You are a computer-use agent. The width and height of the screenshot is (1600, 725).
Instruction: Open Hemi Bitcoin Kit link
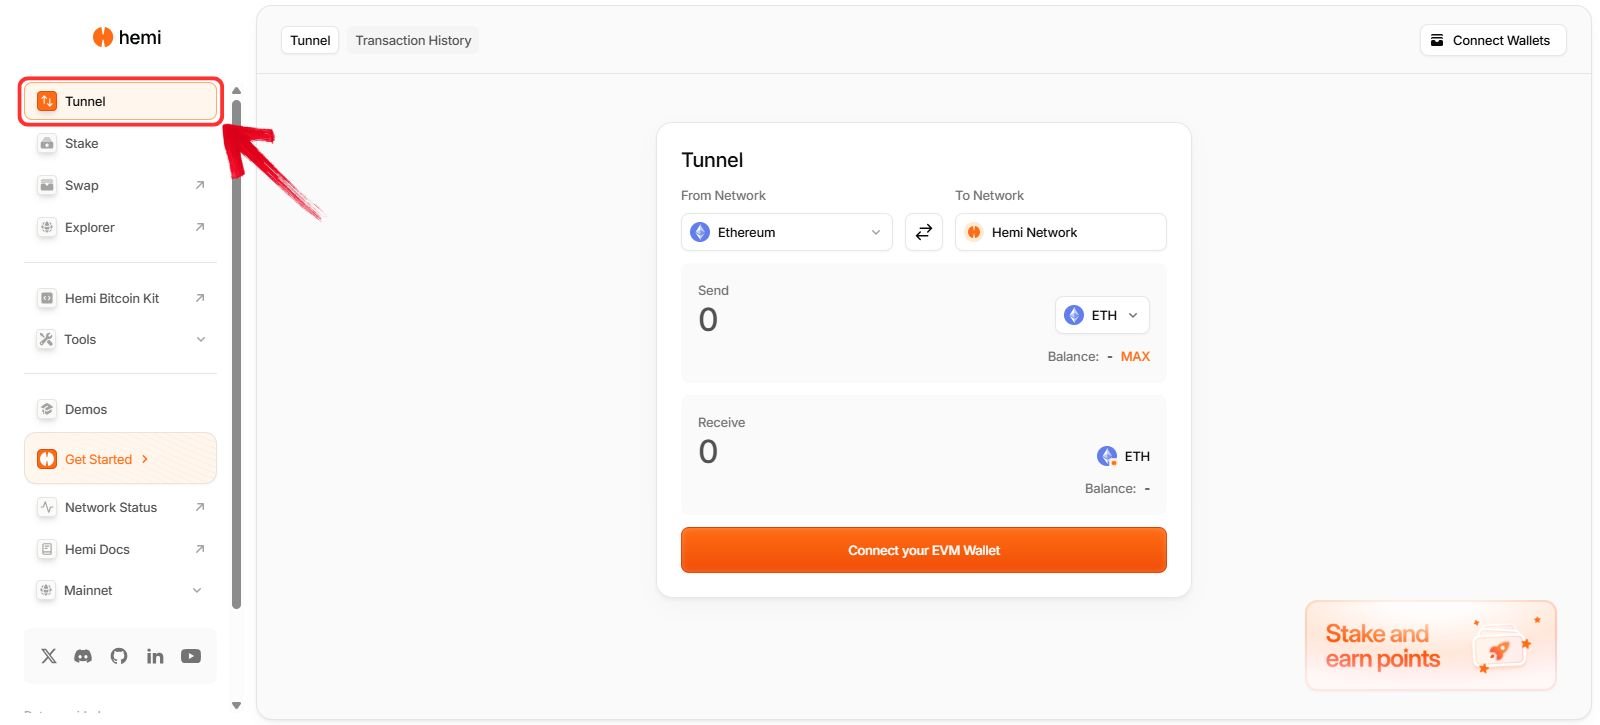(120, 298)
